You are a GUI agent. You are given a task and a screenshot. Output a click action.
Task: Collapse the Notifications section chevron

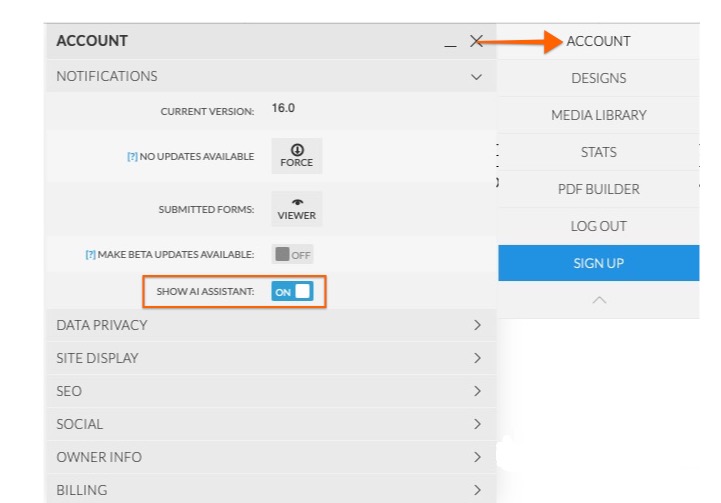[x=476, y=77]
